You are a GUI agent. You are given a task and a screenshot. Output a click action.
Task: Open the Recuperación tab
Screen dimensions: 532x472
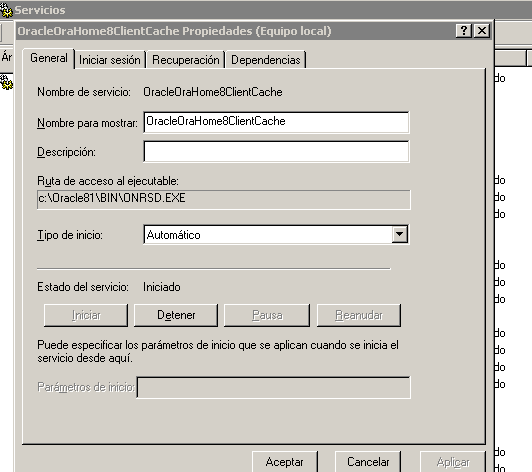pyautogui.click(x=186, y=60)
